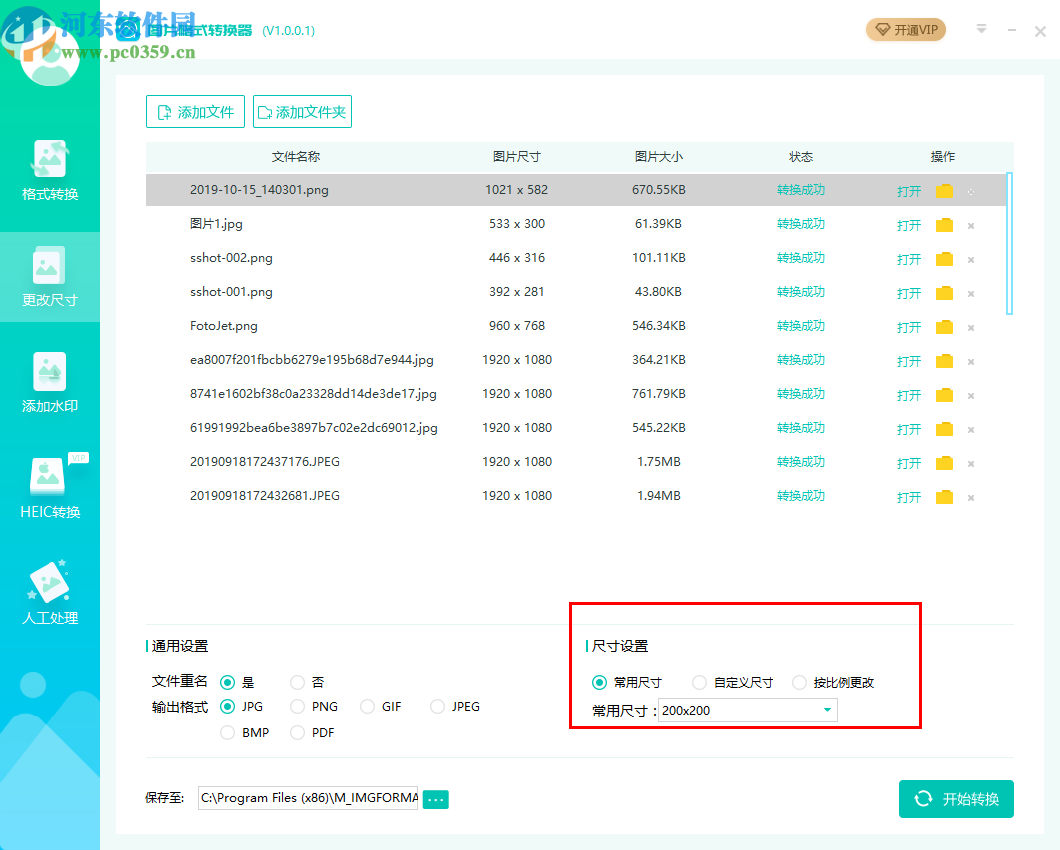Start conversion with 开始转换 button
Screen dimensions: 1060x850
[956, 799]
